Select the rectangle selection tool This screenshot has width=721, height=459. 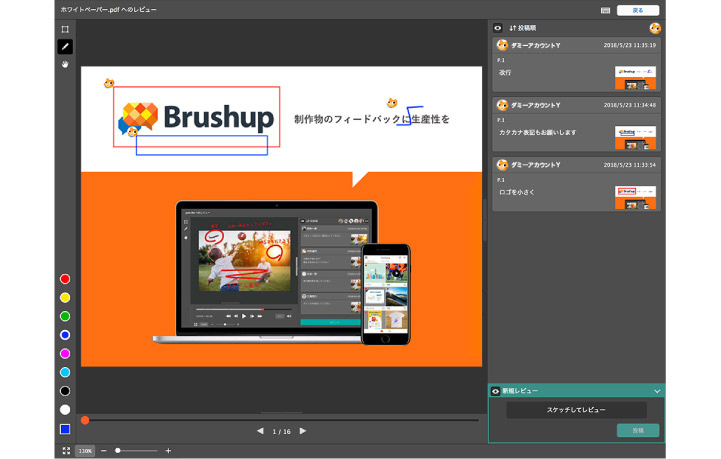65,29
